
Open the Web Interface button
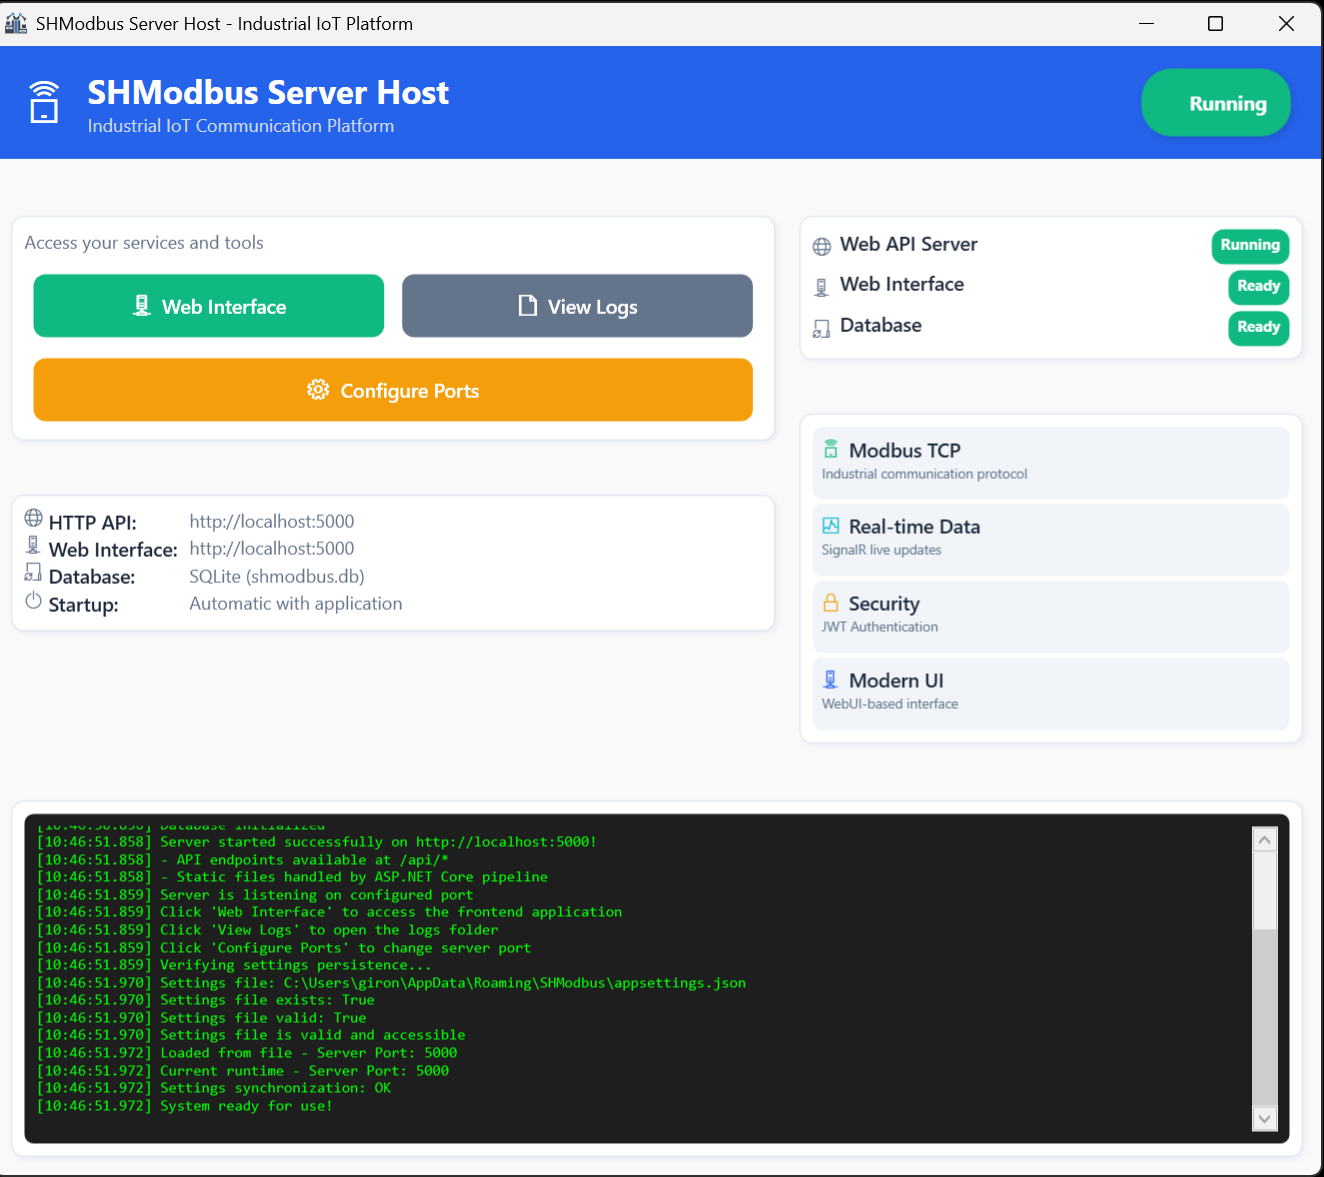pyautogui.click(x=209, y=306)
